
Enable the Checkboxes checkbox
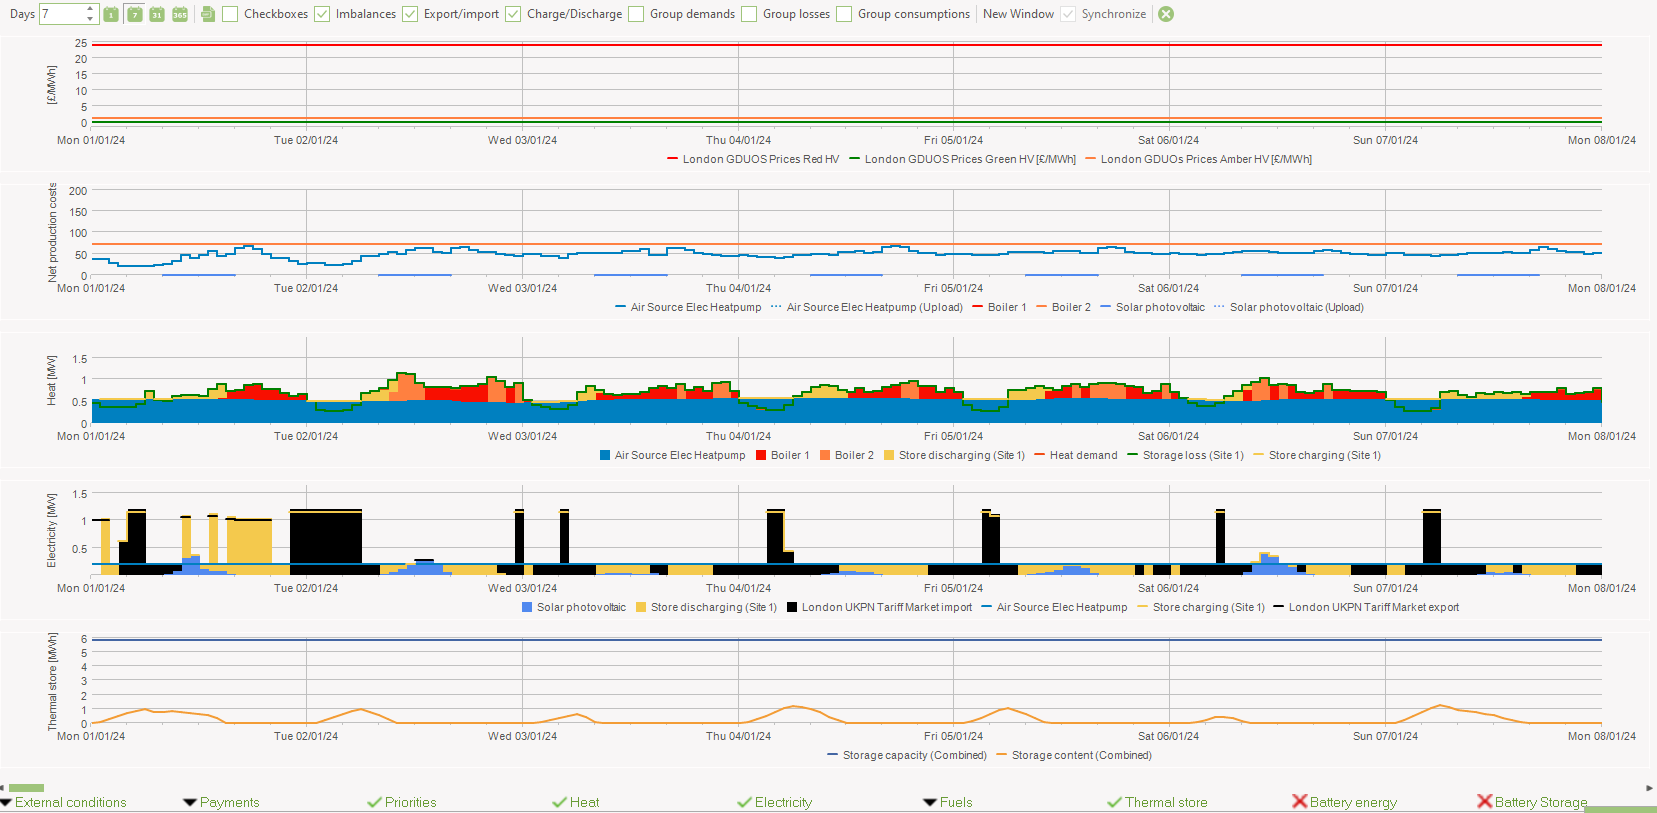point(230,14)
